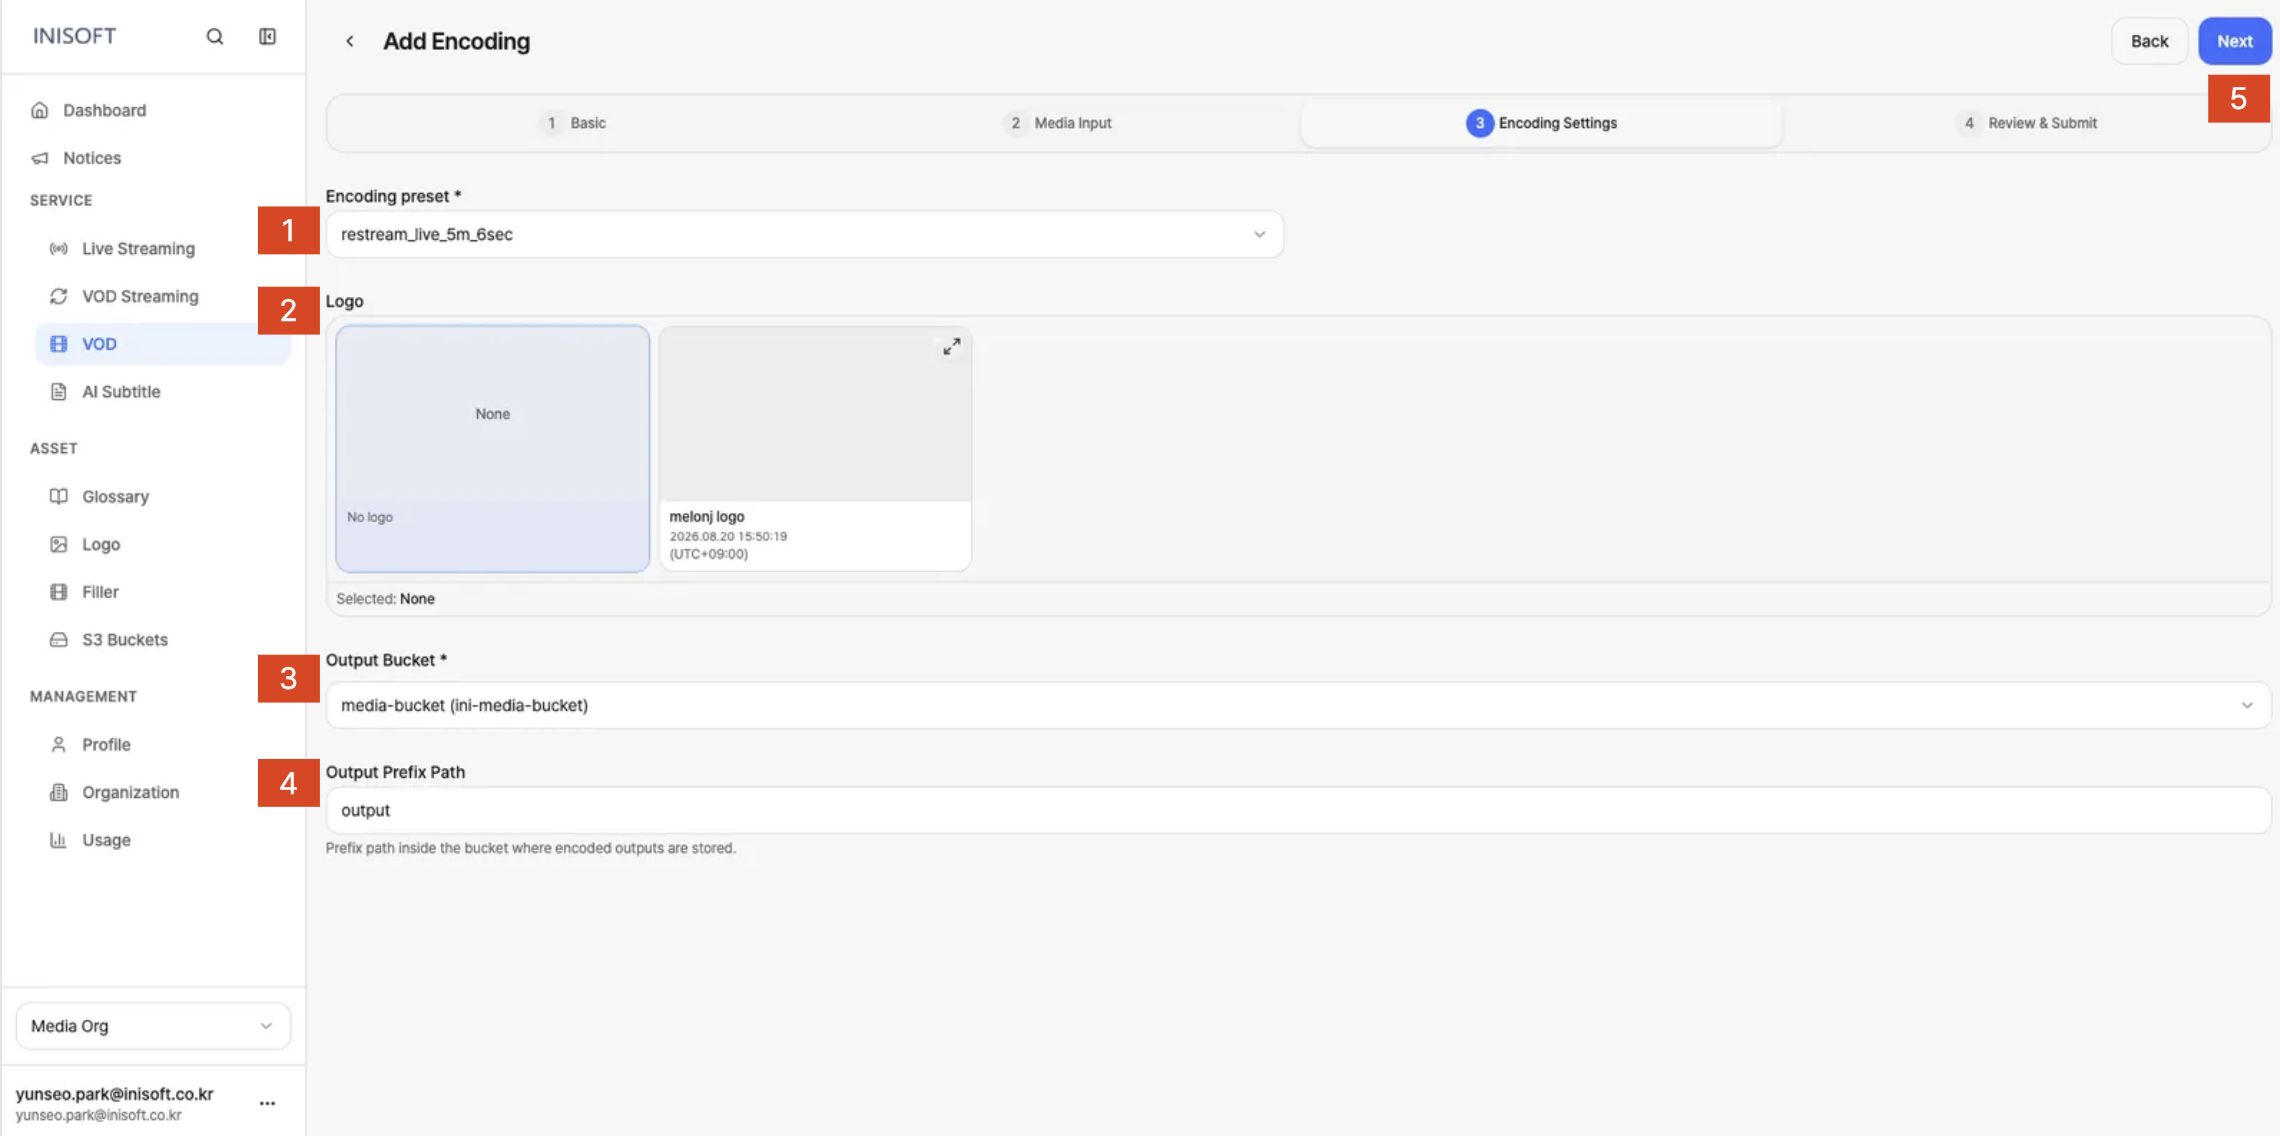Open Live Streaming in the sidebar
Viewport: 2280px width, 1136px height.
pyautogui.click(x=138, y=248)
